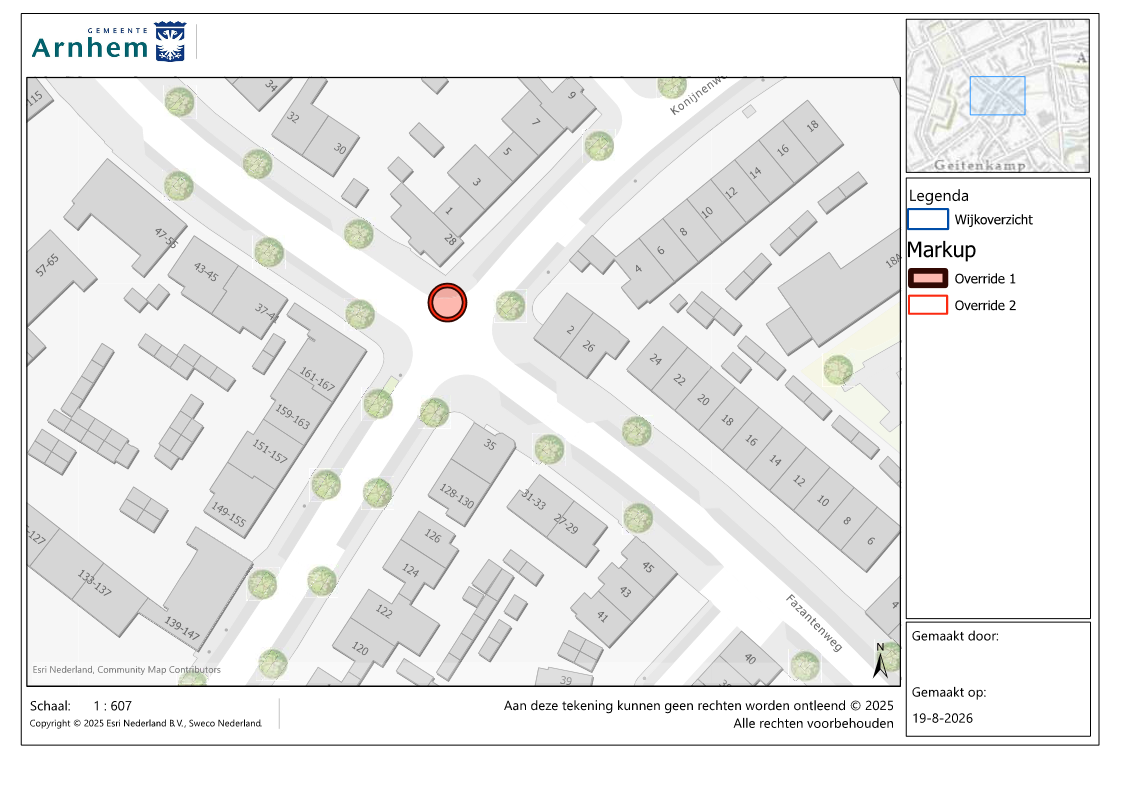
Task: Click the Arnhem coat of arms logo
Action: (x=170, y=42)
